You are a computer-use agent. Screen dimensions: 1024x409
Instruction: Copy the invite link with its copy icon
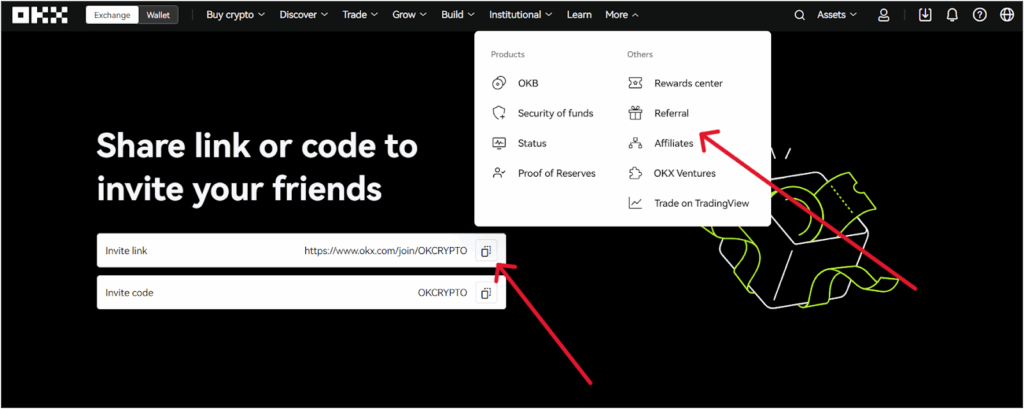(x=486, y=250)
